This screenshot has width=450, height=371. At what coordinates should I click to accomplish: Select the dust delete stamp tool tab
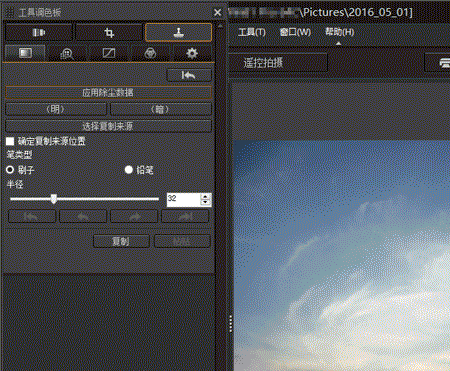point(179,32)
